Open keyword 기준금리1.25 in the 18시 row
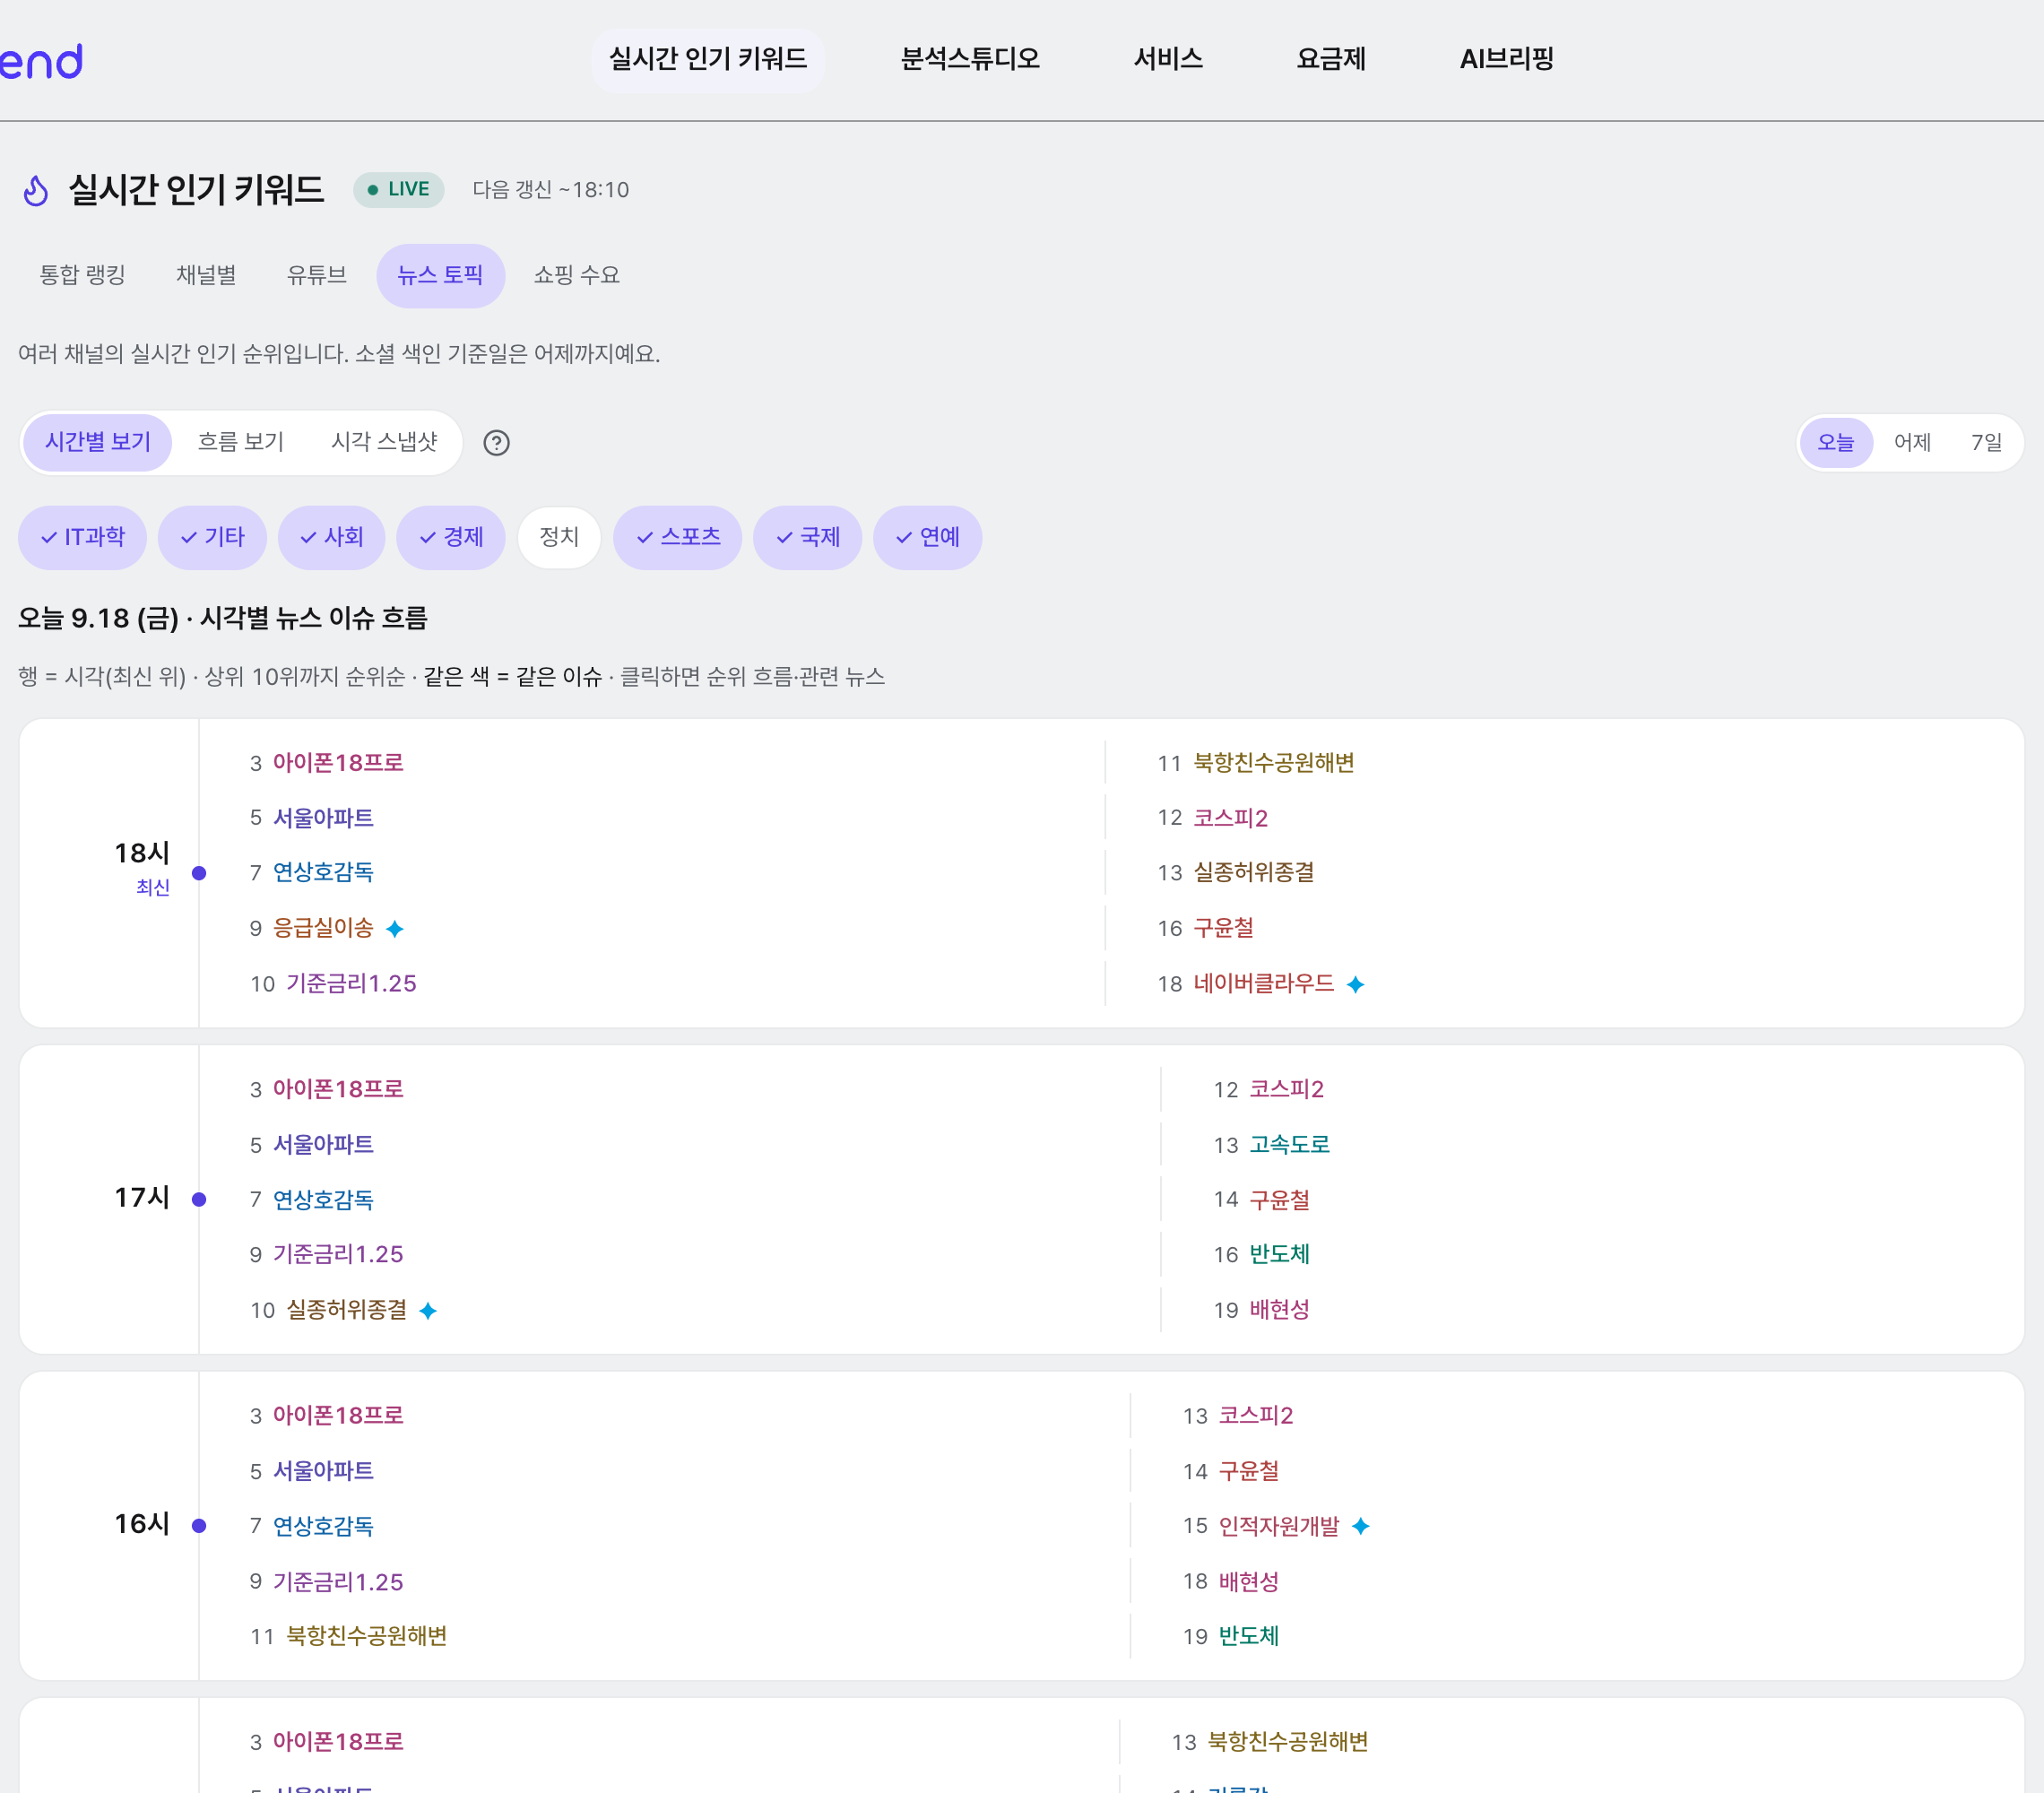2044x1793 pixels. coord(351,983)
